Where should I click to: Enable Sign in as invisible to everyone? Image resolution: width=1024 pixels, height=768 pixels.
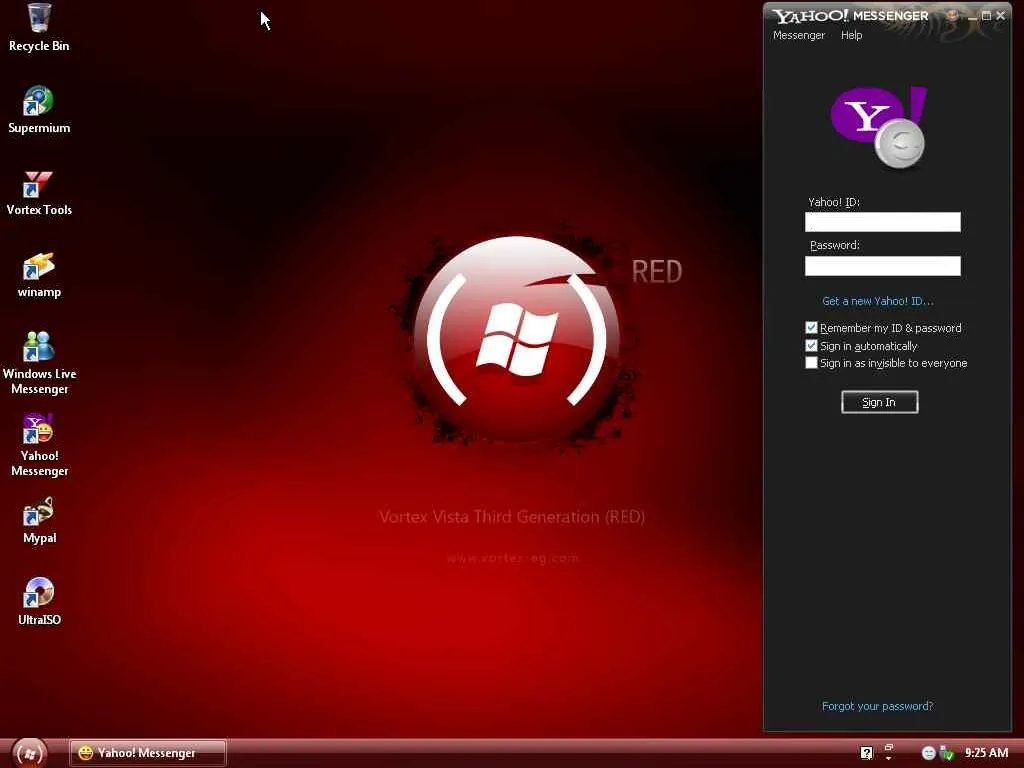(x=811, y=362)
